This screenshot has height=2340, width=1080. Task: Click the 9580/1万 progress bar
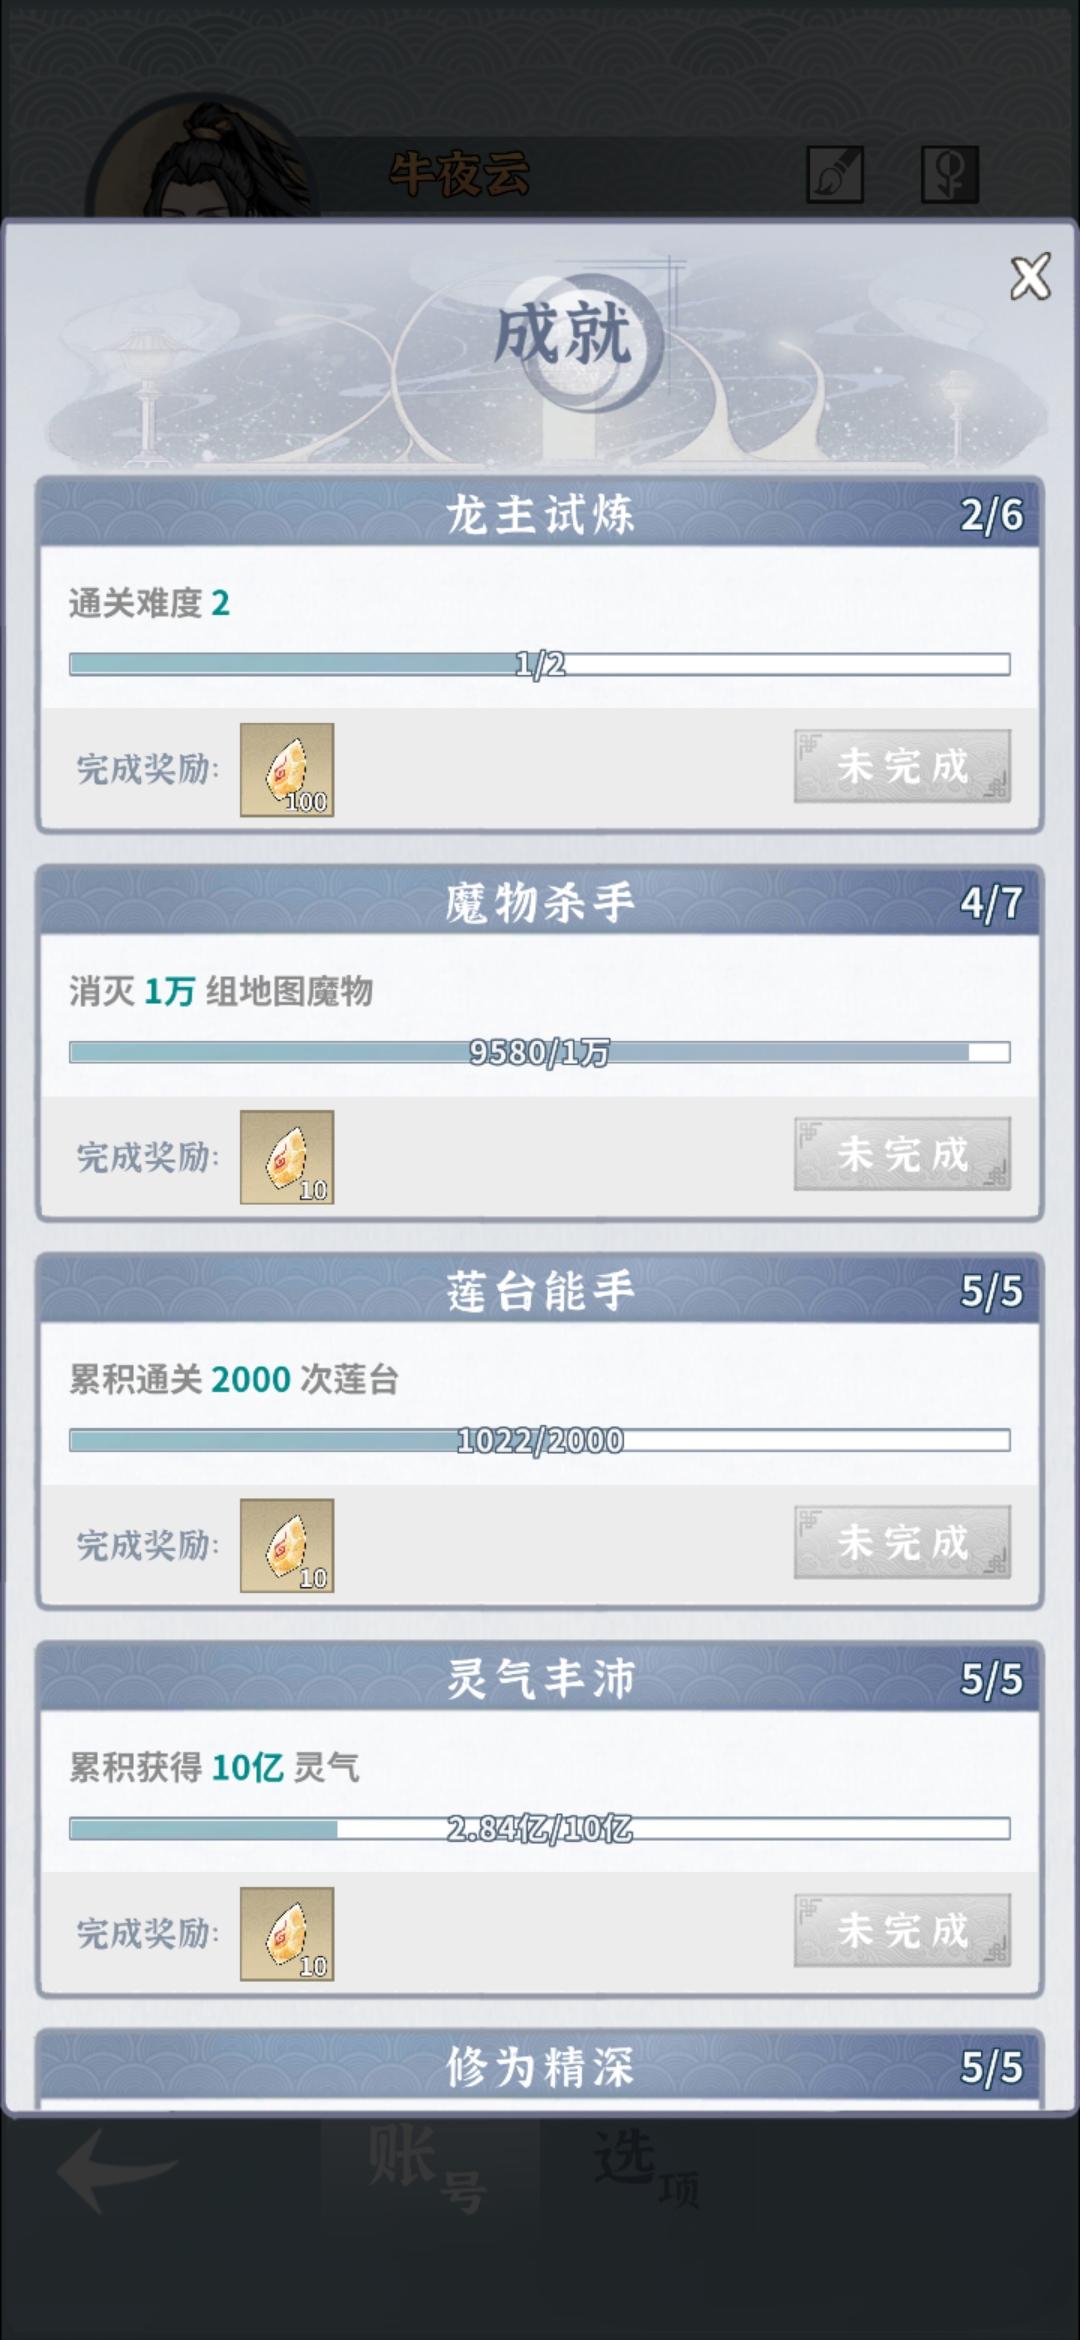pos(540,1052)
